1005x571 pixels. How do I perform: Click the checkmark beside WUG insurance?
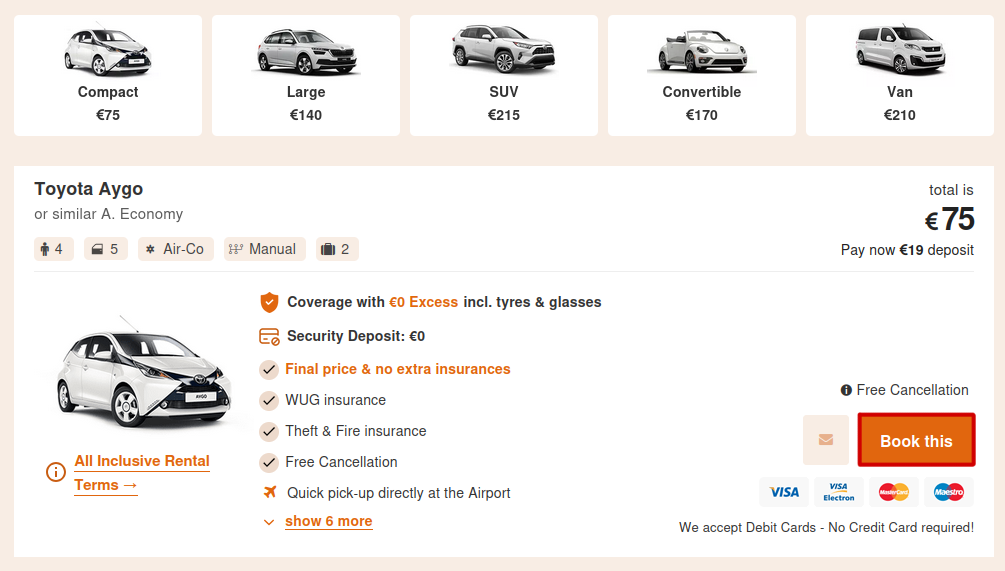269,400
